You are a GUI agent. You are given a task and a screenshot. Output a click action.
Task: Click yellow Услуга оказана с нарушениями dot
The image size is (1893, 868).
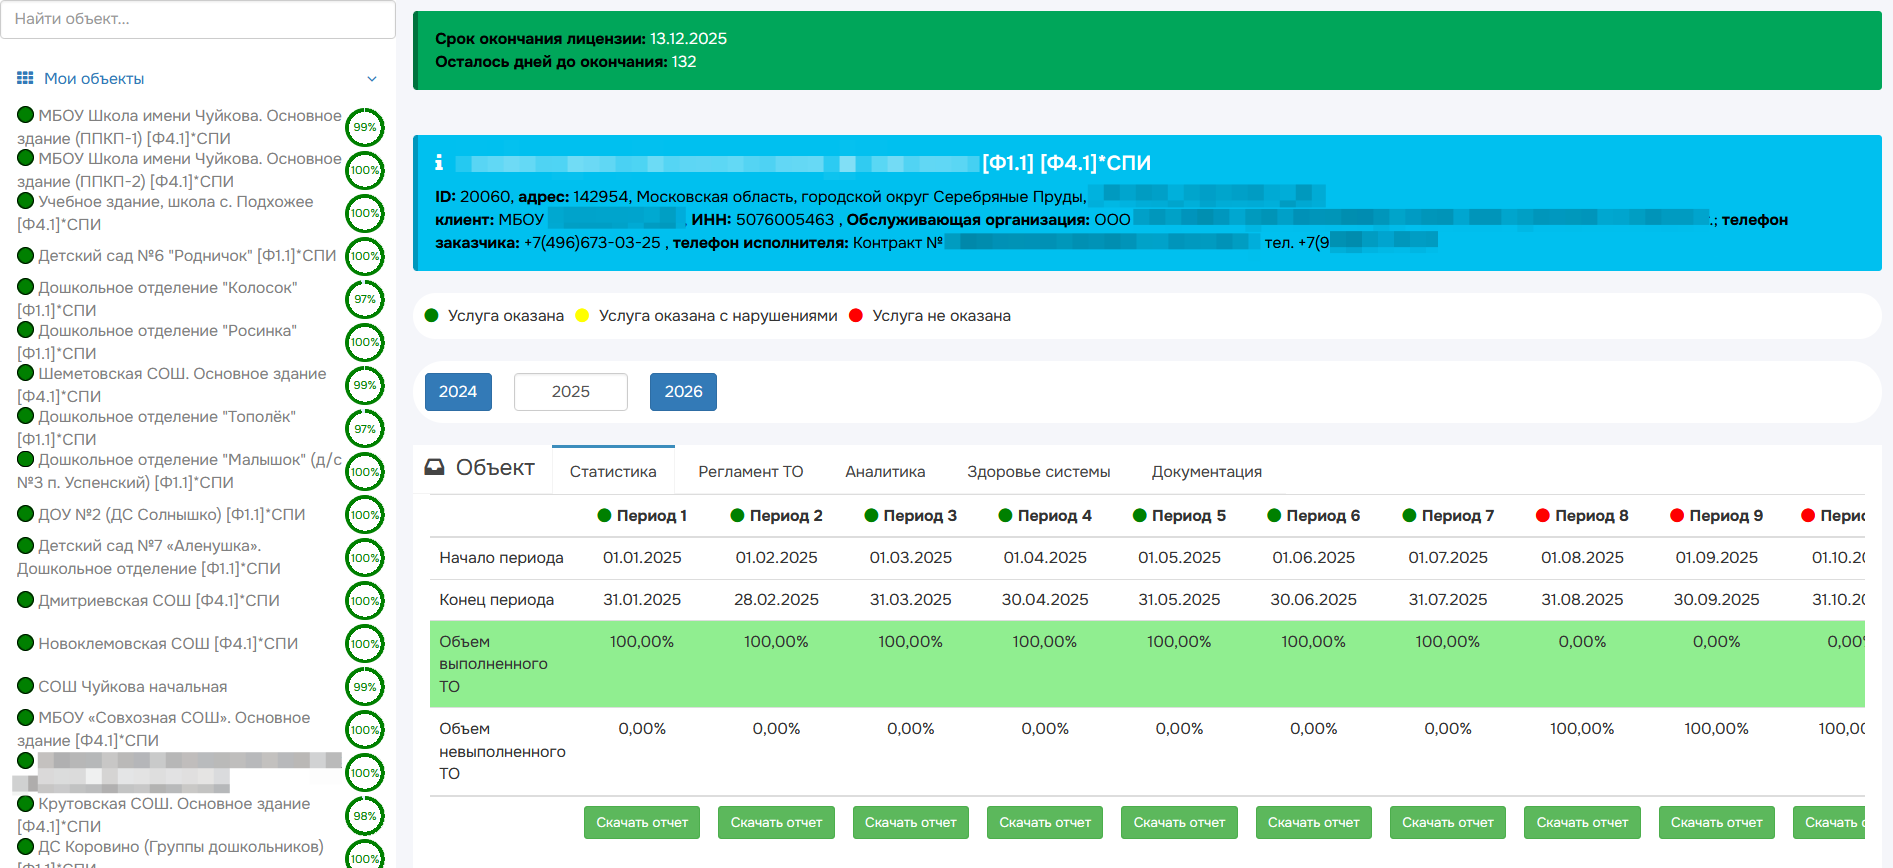[x=583, y=315]
